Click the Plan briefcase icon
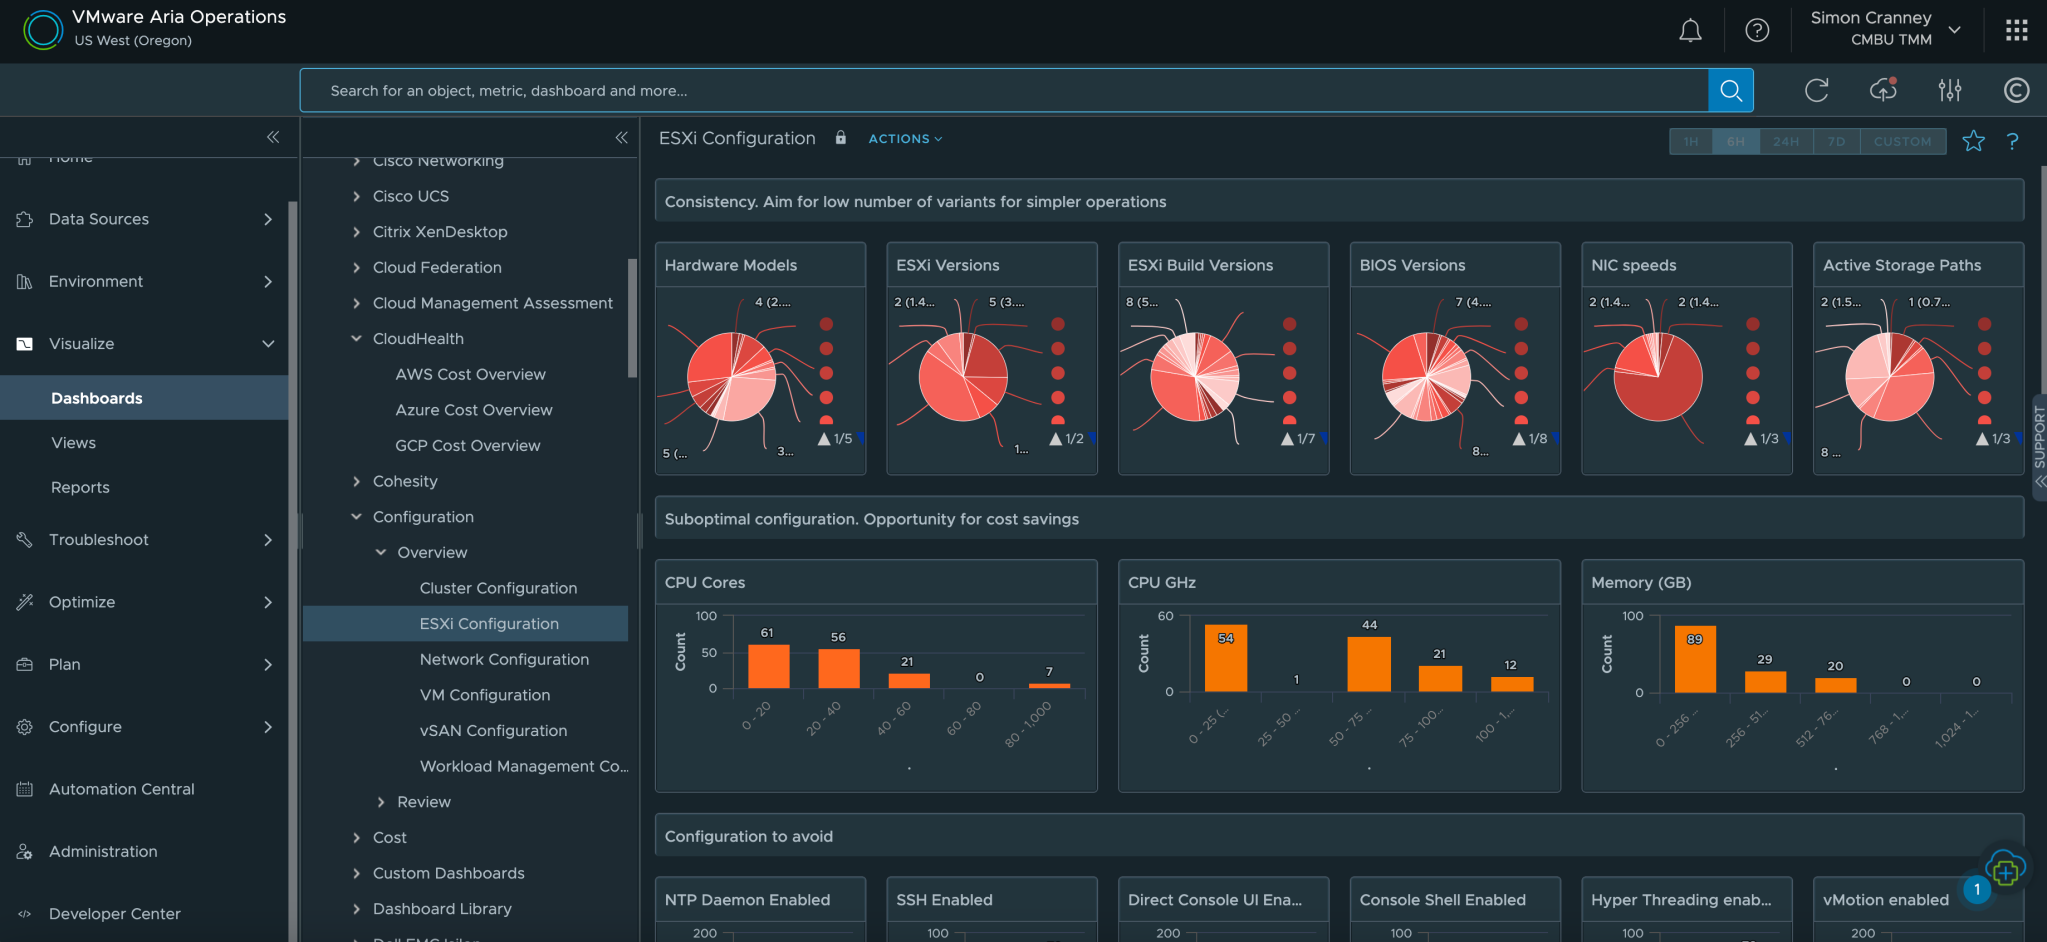The image size is (2047, 942). 25,664
